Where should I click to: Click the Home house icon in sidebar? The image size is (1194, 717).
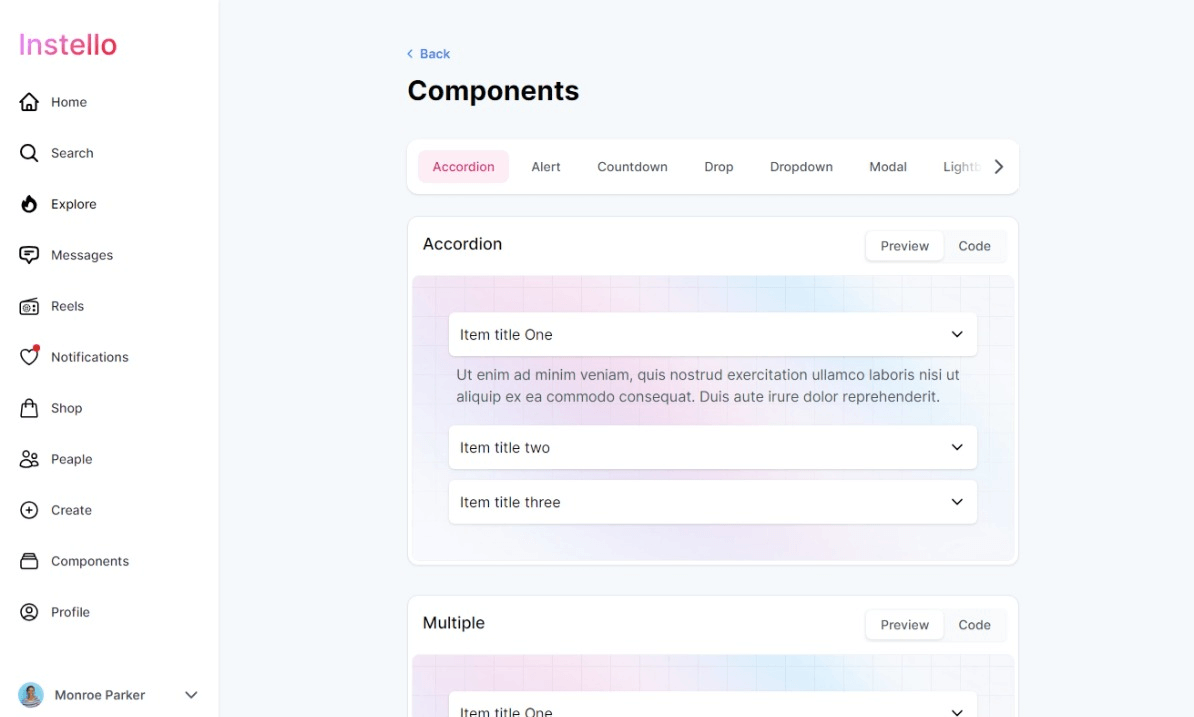(x=29, y=102)
